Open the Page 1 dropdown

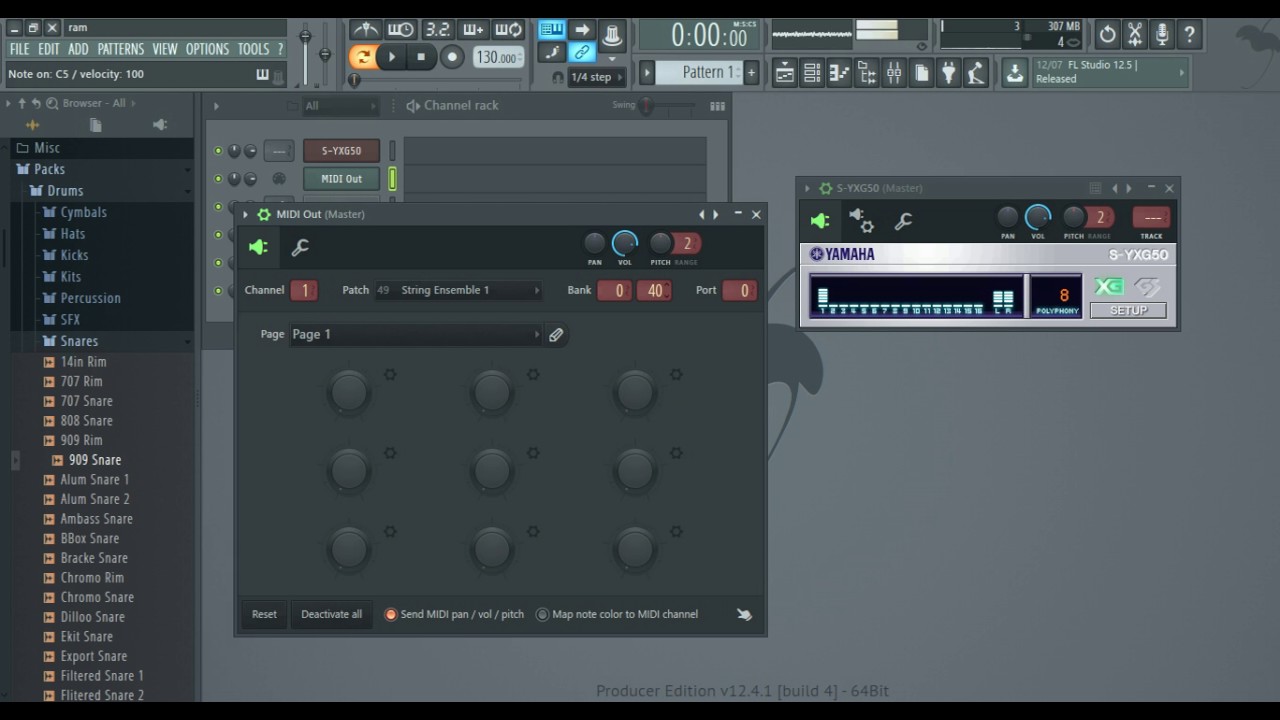pos(415,335)
